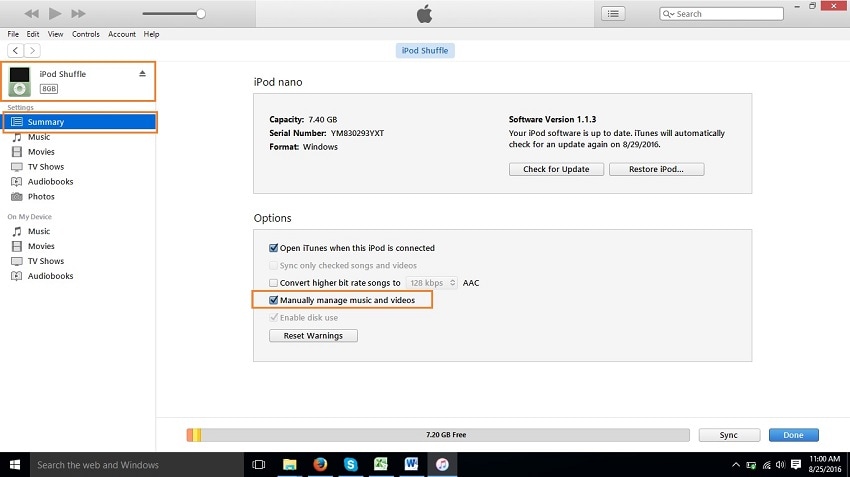Viewport: 850px width, 477px height.
Task: Uncheck Open iTunes when this iPod is connected
Action: [x=274, y=248]
